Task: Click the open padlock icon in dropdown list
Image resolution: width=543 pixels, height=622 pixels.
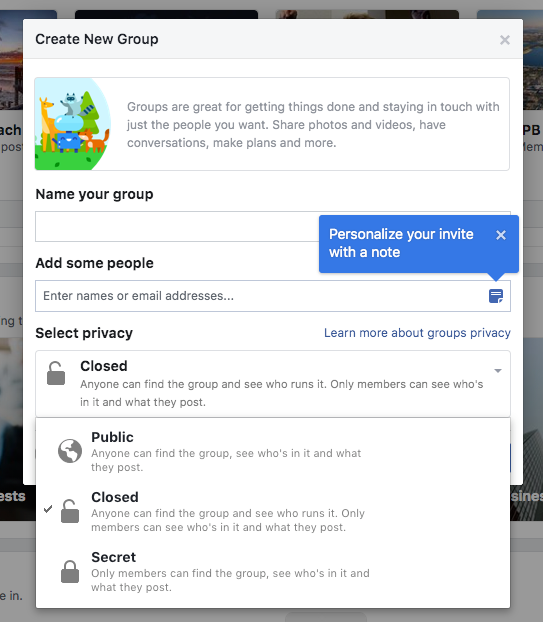Action: point(70,511)
